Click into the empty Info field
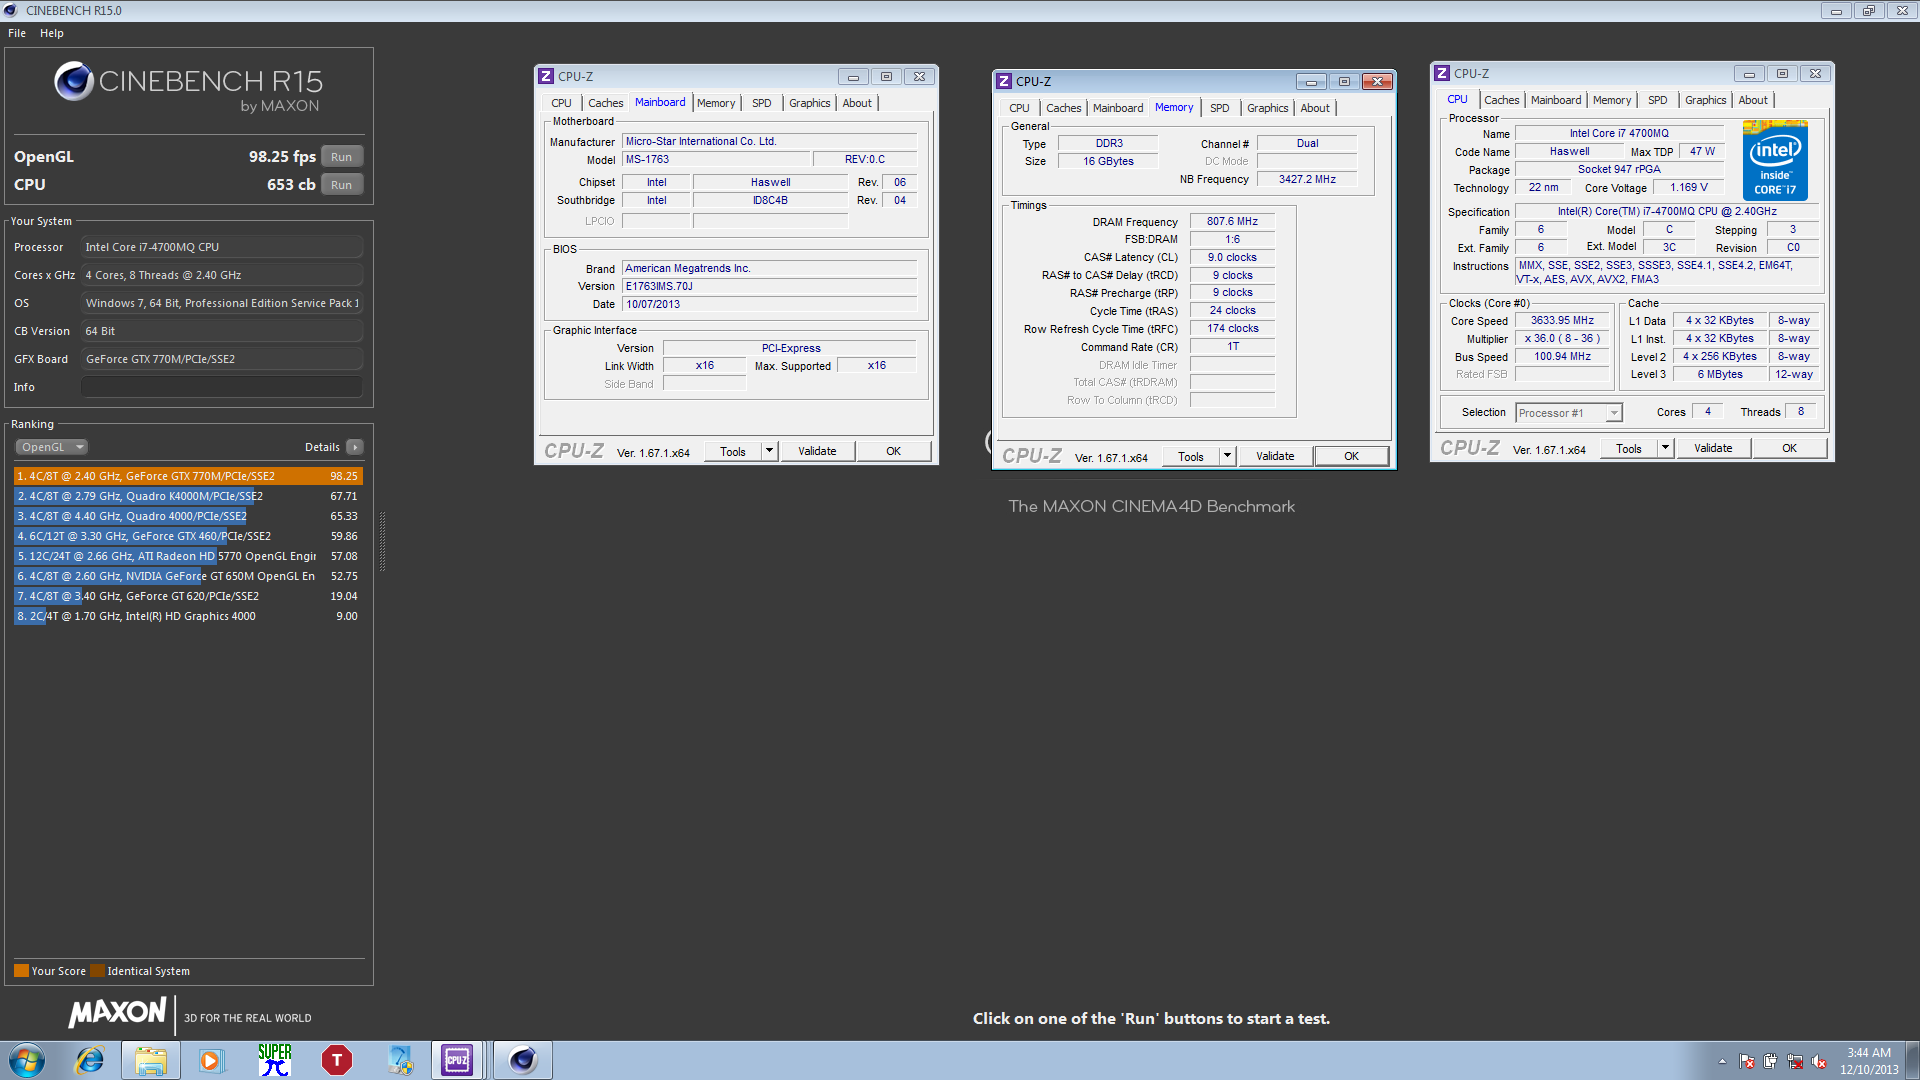This screenshot has height=1080, width=1920. (x=221, y=387)
